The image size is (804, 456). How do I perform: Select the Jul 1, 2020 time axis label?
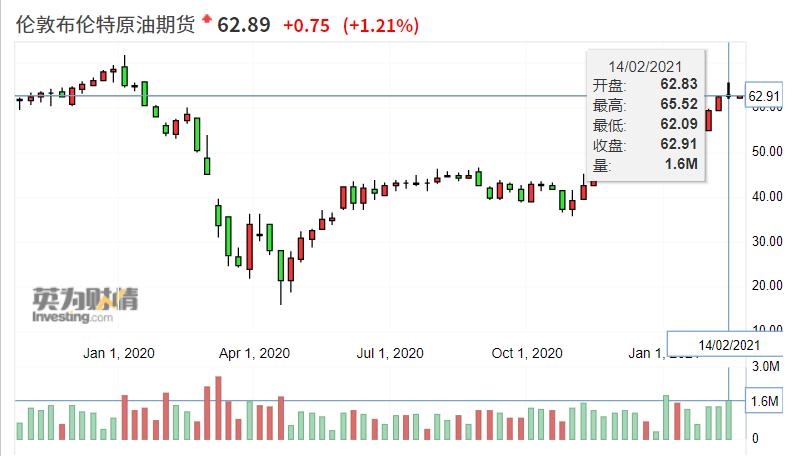click(390, 352)
